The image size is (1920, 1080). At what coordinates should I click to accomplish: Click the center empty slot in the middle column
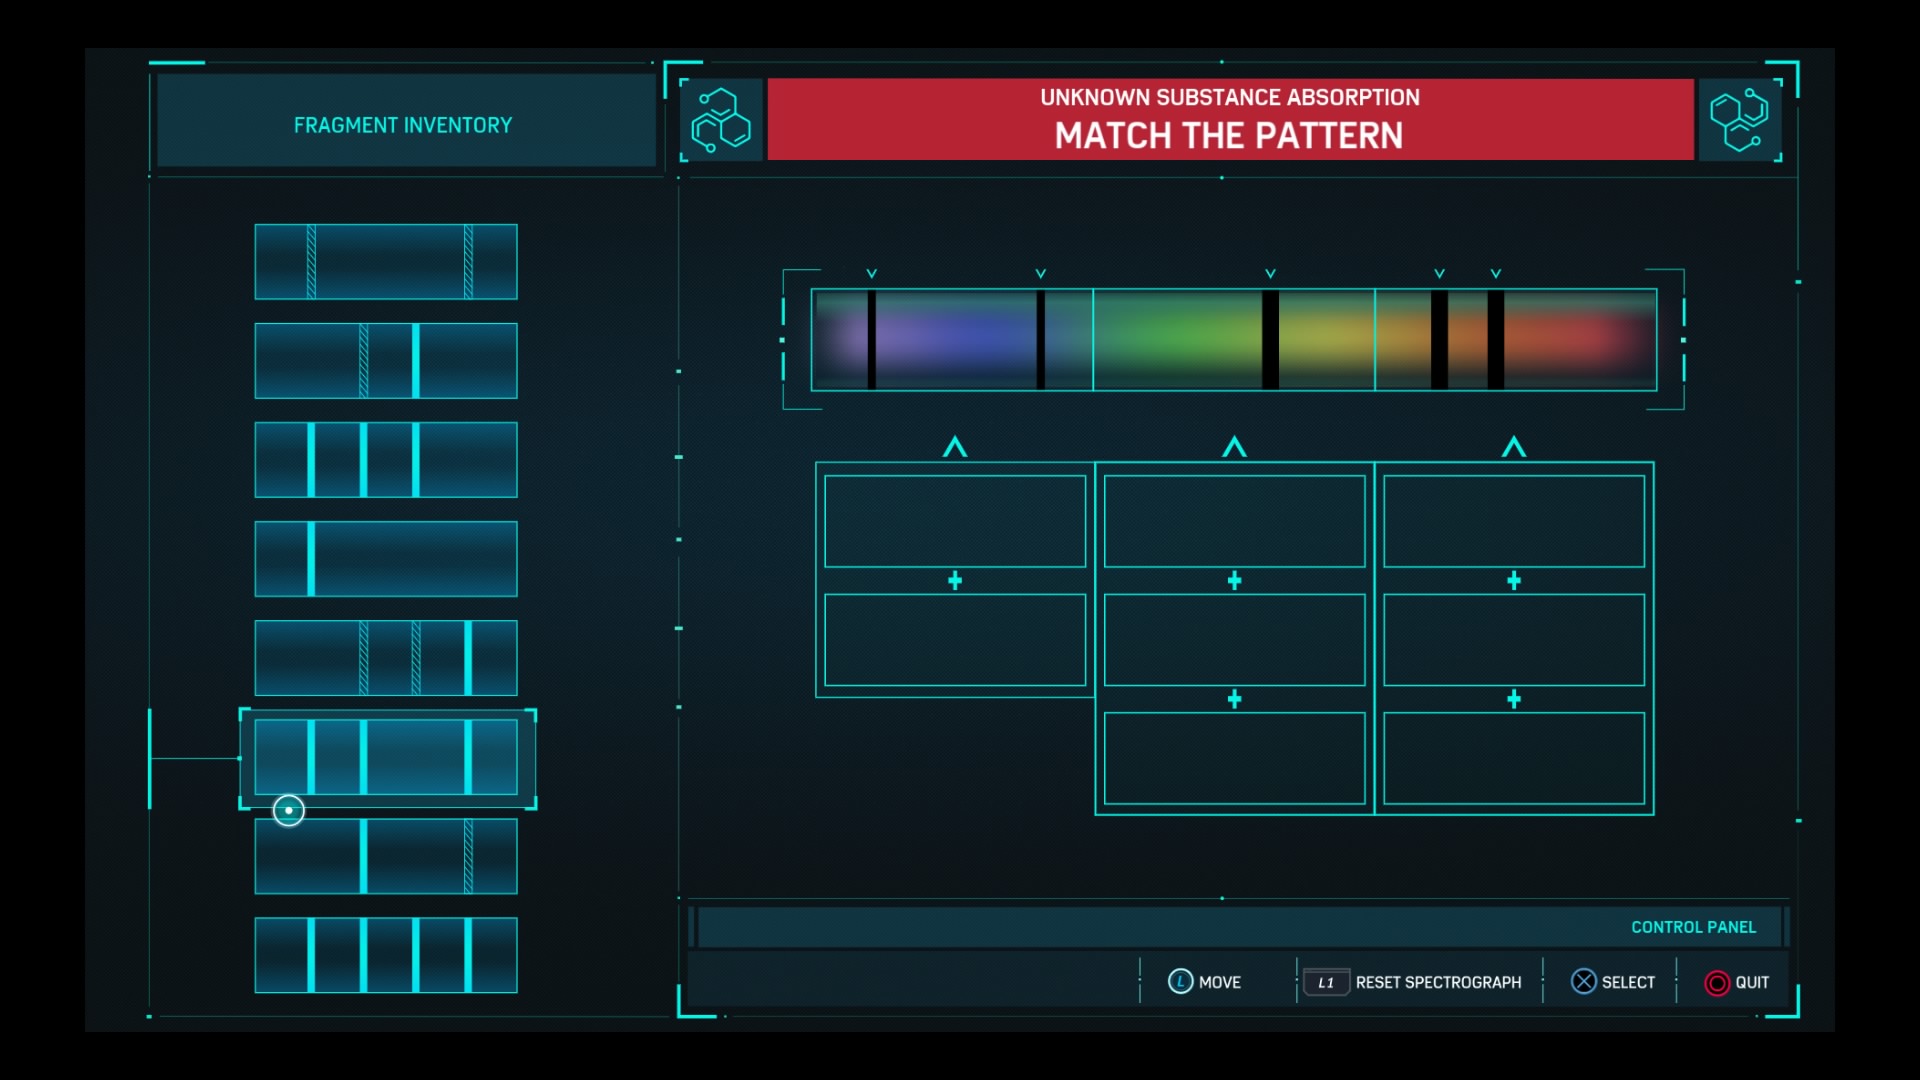1234,640
